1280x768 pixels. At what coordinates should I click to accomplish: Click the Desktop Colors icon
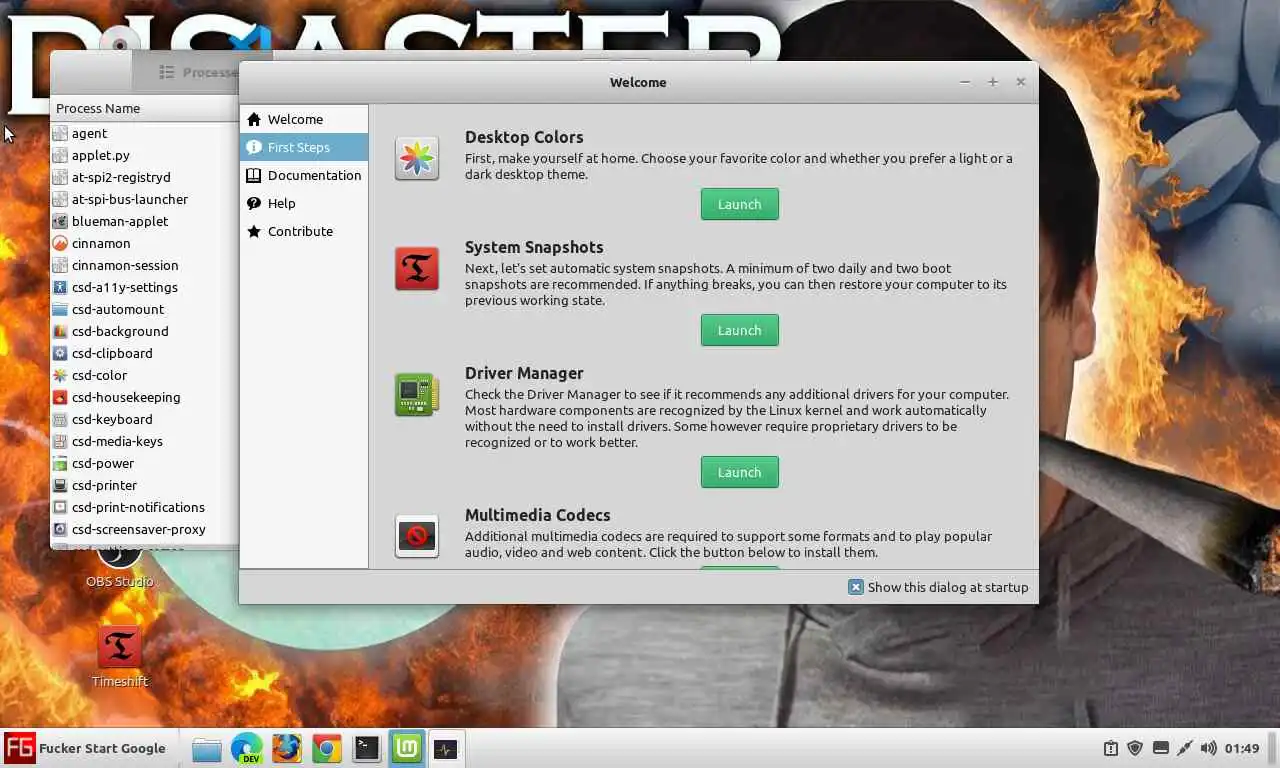(417, 159)
